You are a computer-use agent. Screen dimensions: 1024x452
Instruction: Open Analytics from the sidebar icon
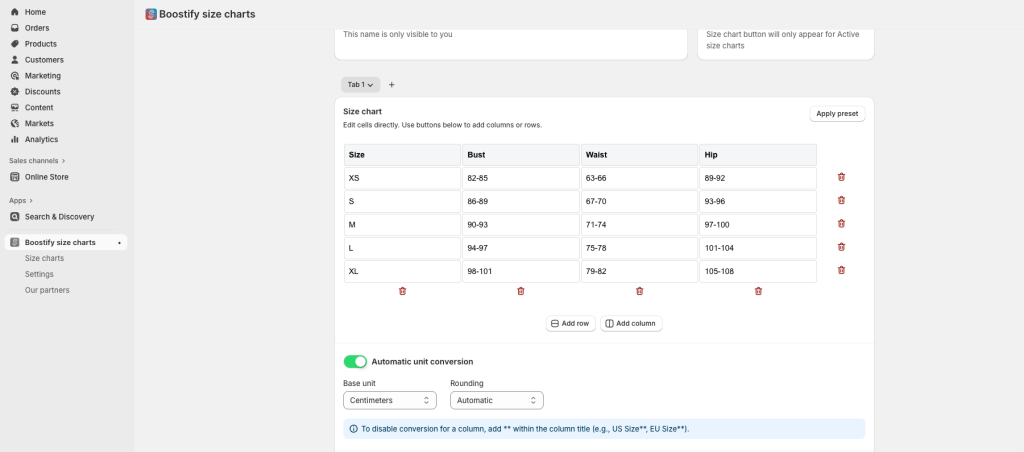[14, 139]
